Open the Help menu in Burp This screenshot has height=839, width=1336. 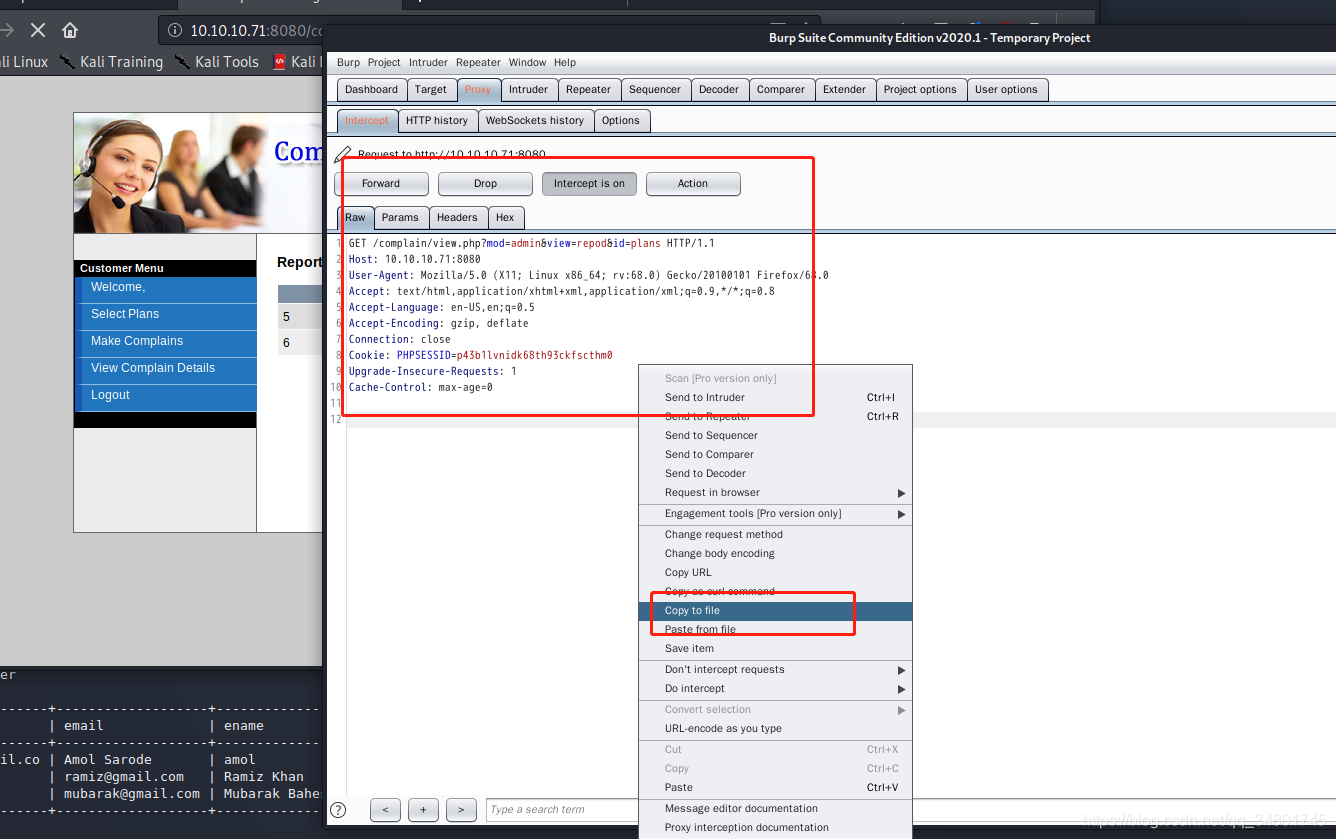click(565, 62)
